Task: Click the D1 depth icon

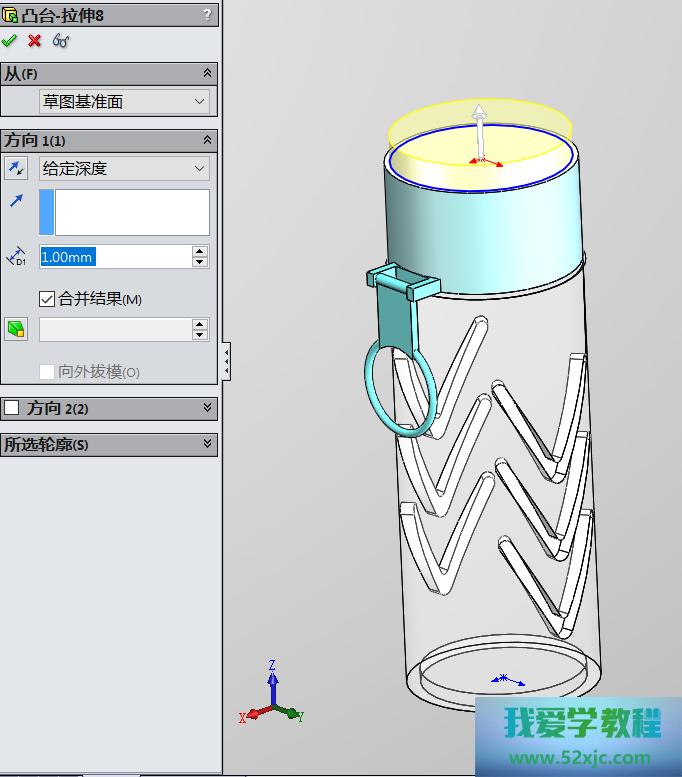Action: pos(16,258)
